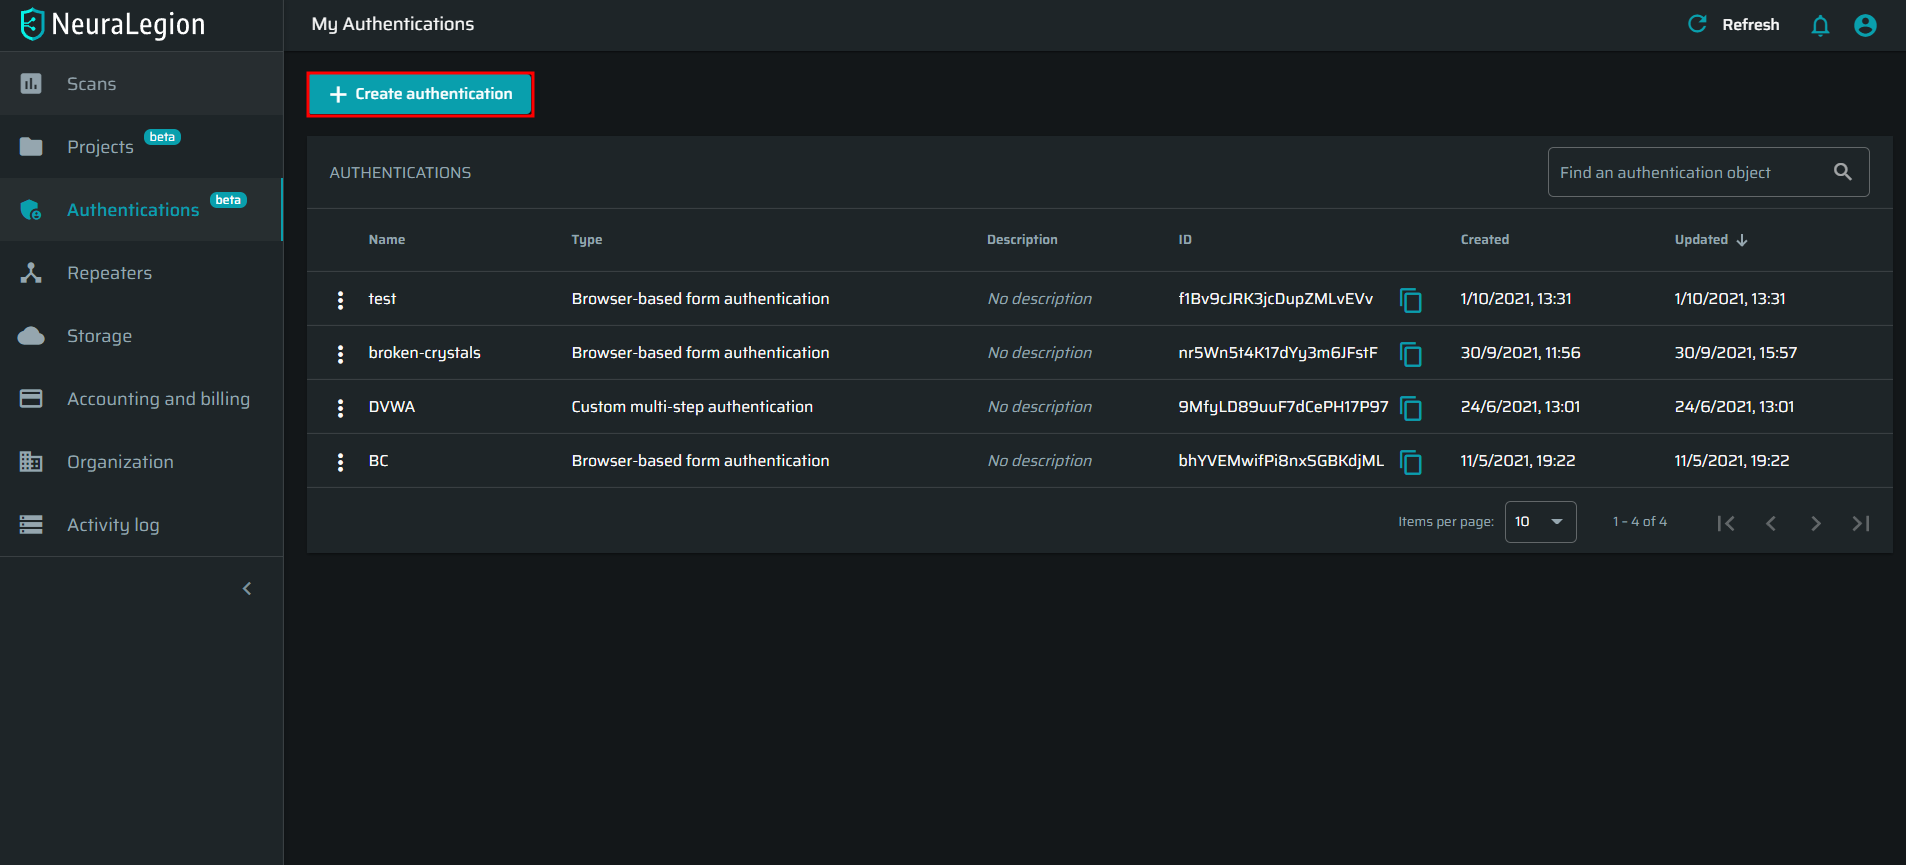Image resolution: width=1906 pixels, height=865 pixels.
Task: Open Authentications in the sidebar
Action: 141,210
